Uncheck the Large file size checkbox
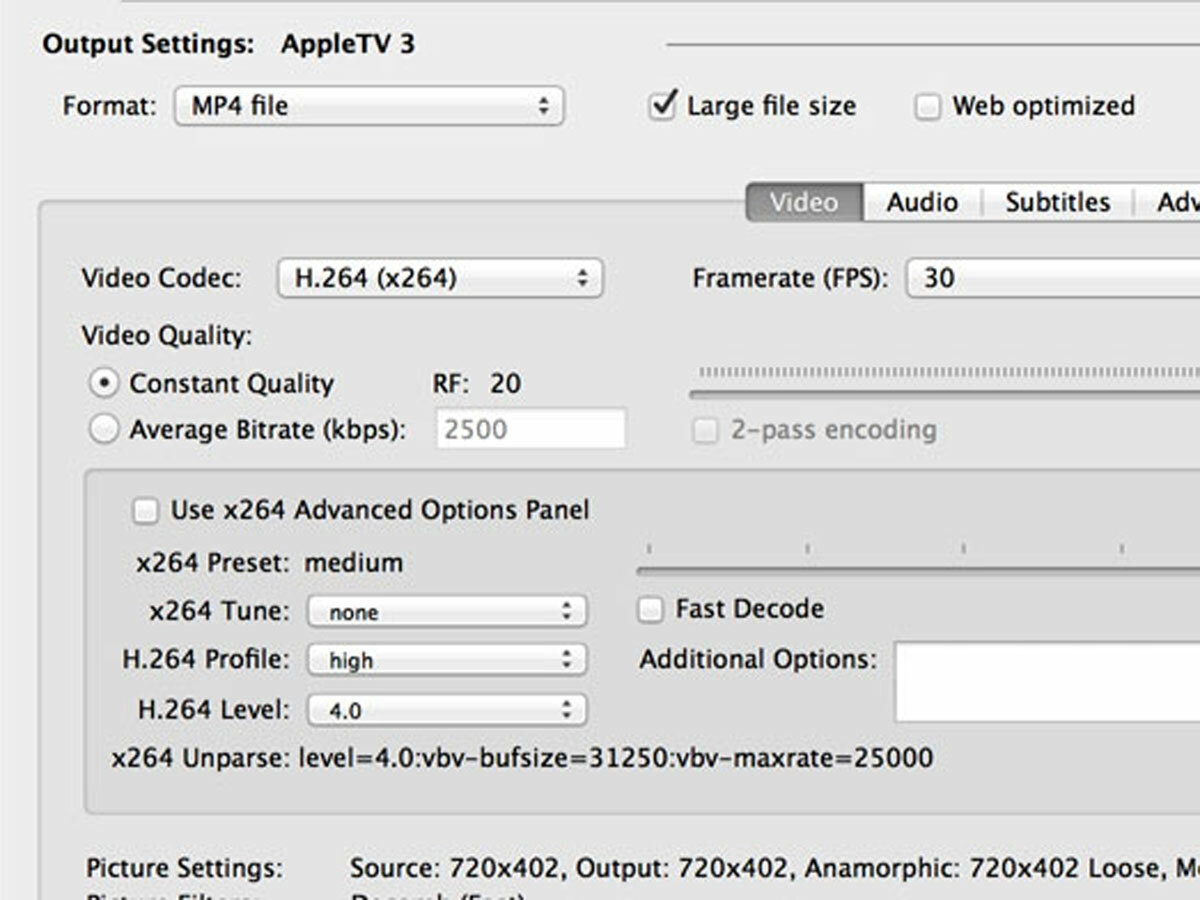The width and height of the screenshot is (1200, 900). click(662, 105)
